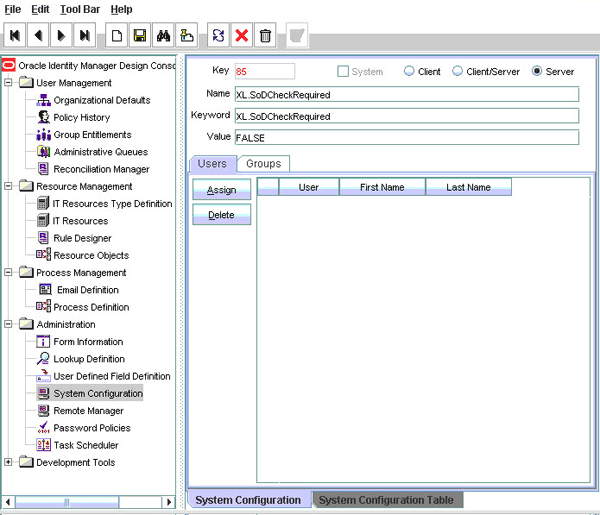Viewport: 600px width, 515px height.
Task: Click the Rule Designer icon
Action: 43,238
